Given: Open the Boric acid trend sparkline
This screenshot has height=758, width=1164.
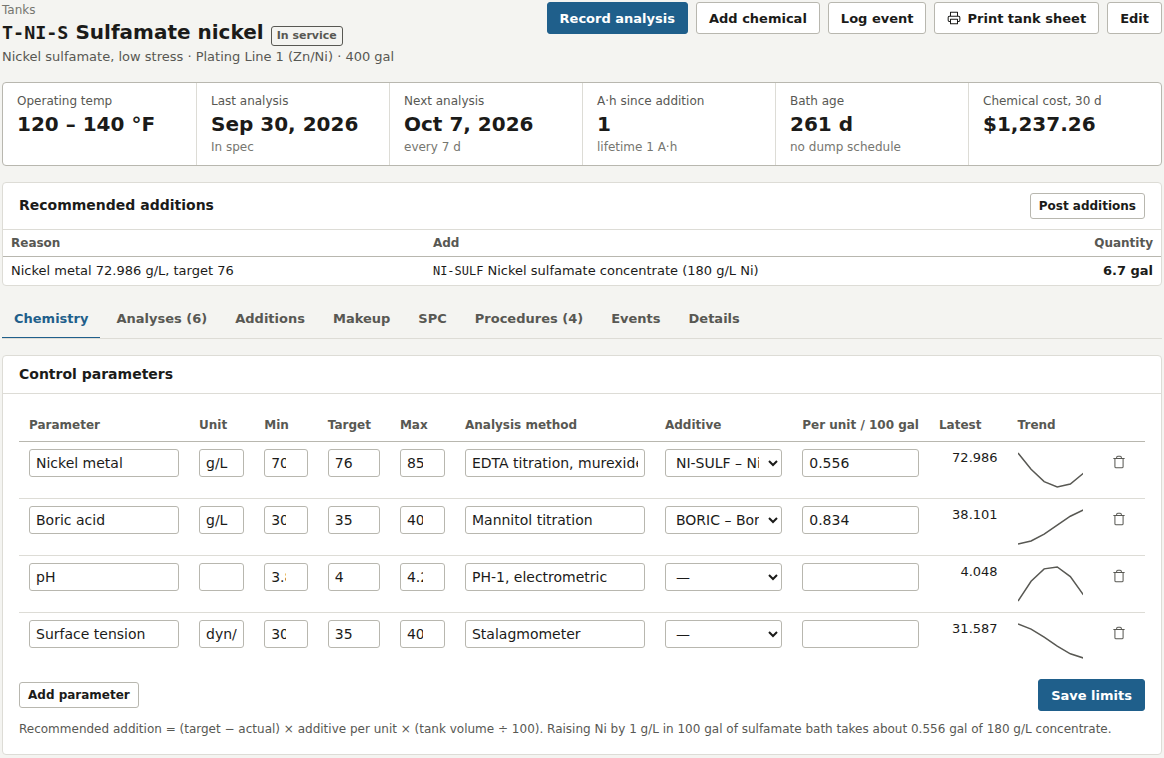Looking at the screenshot, I should coord(1050,526).
